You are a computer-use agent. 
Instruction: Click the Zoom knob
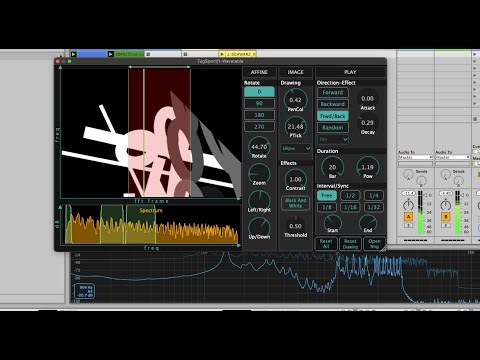(x=259, y=173)
